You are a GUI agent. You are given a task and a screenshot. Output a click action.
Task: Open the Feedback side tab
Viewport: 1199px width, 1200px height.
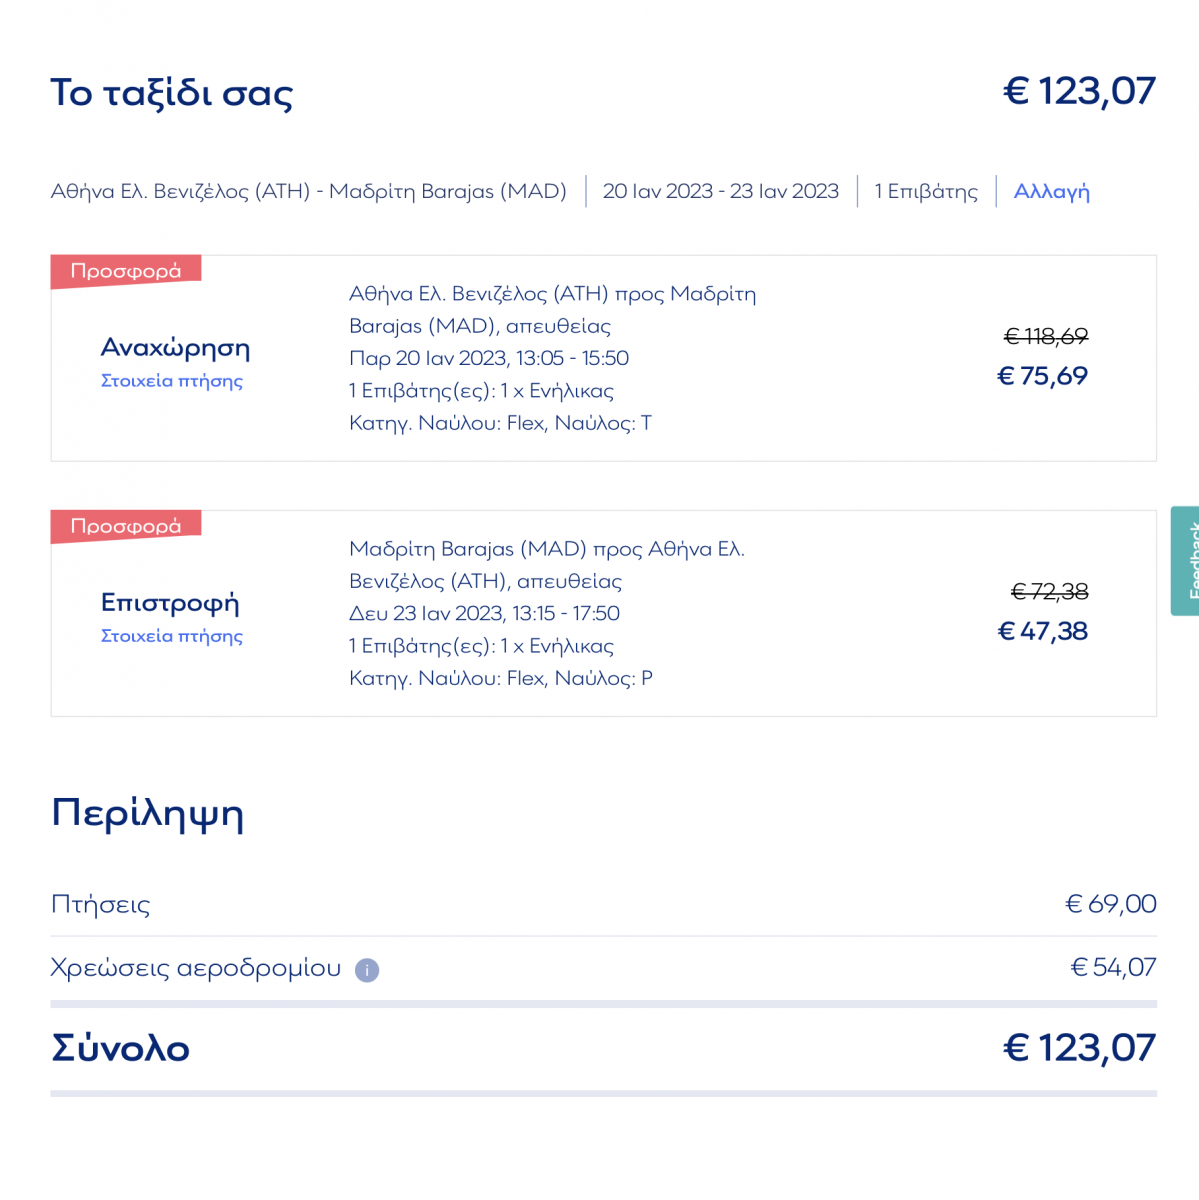pos(1186,561)
